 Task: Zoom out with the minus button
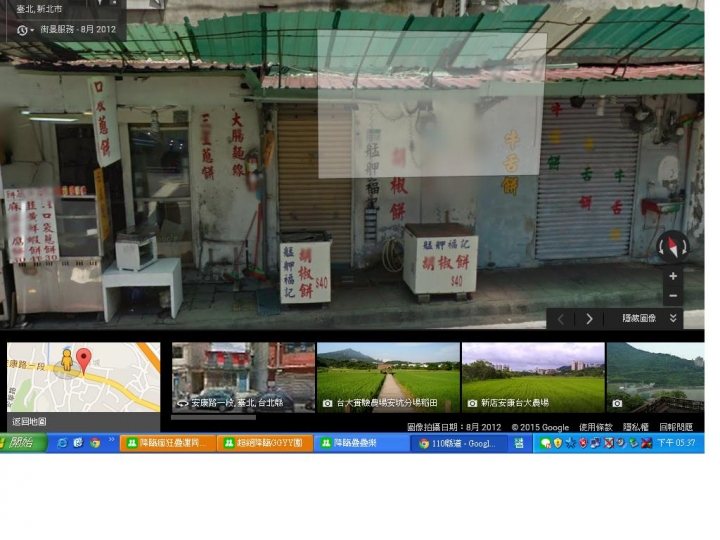pos(673,296)
